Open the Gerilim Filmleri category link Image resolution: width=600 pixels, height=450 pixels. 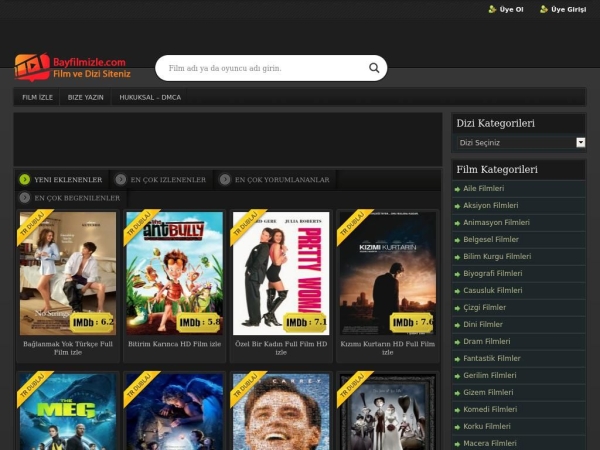point(489,375)
